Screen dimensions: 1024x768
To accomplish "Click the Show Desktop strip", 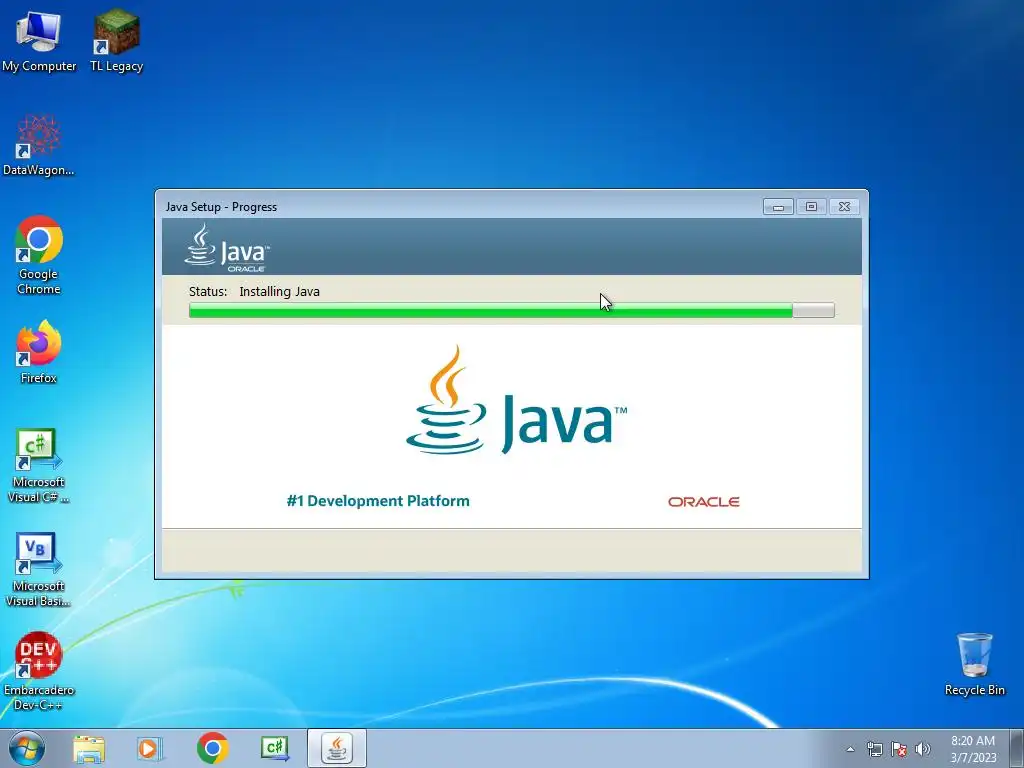I will [x=1017, y=748].
